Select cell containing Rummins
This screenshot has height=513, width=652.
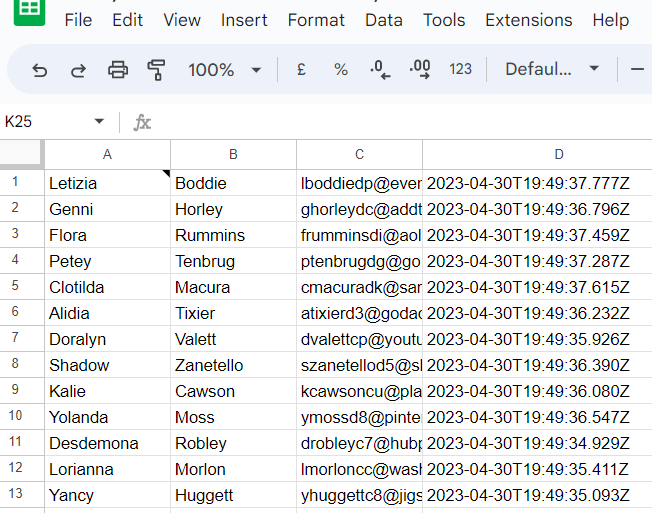click(x=233, y=235)
